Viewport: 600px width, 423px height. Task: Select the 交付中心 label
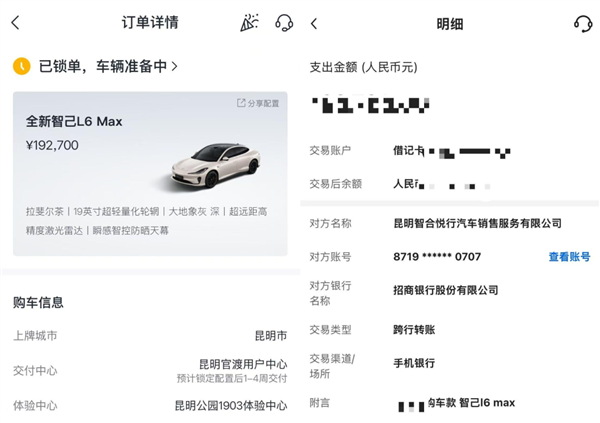tap(35, 371)
